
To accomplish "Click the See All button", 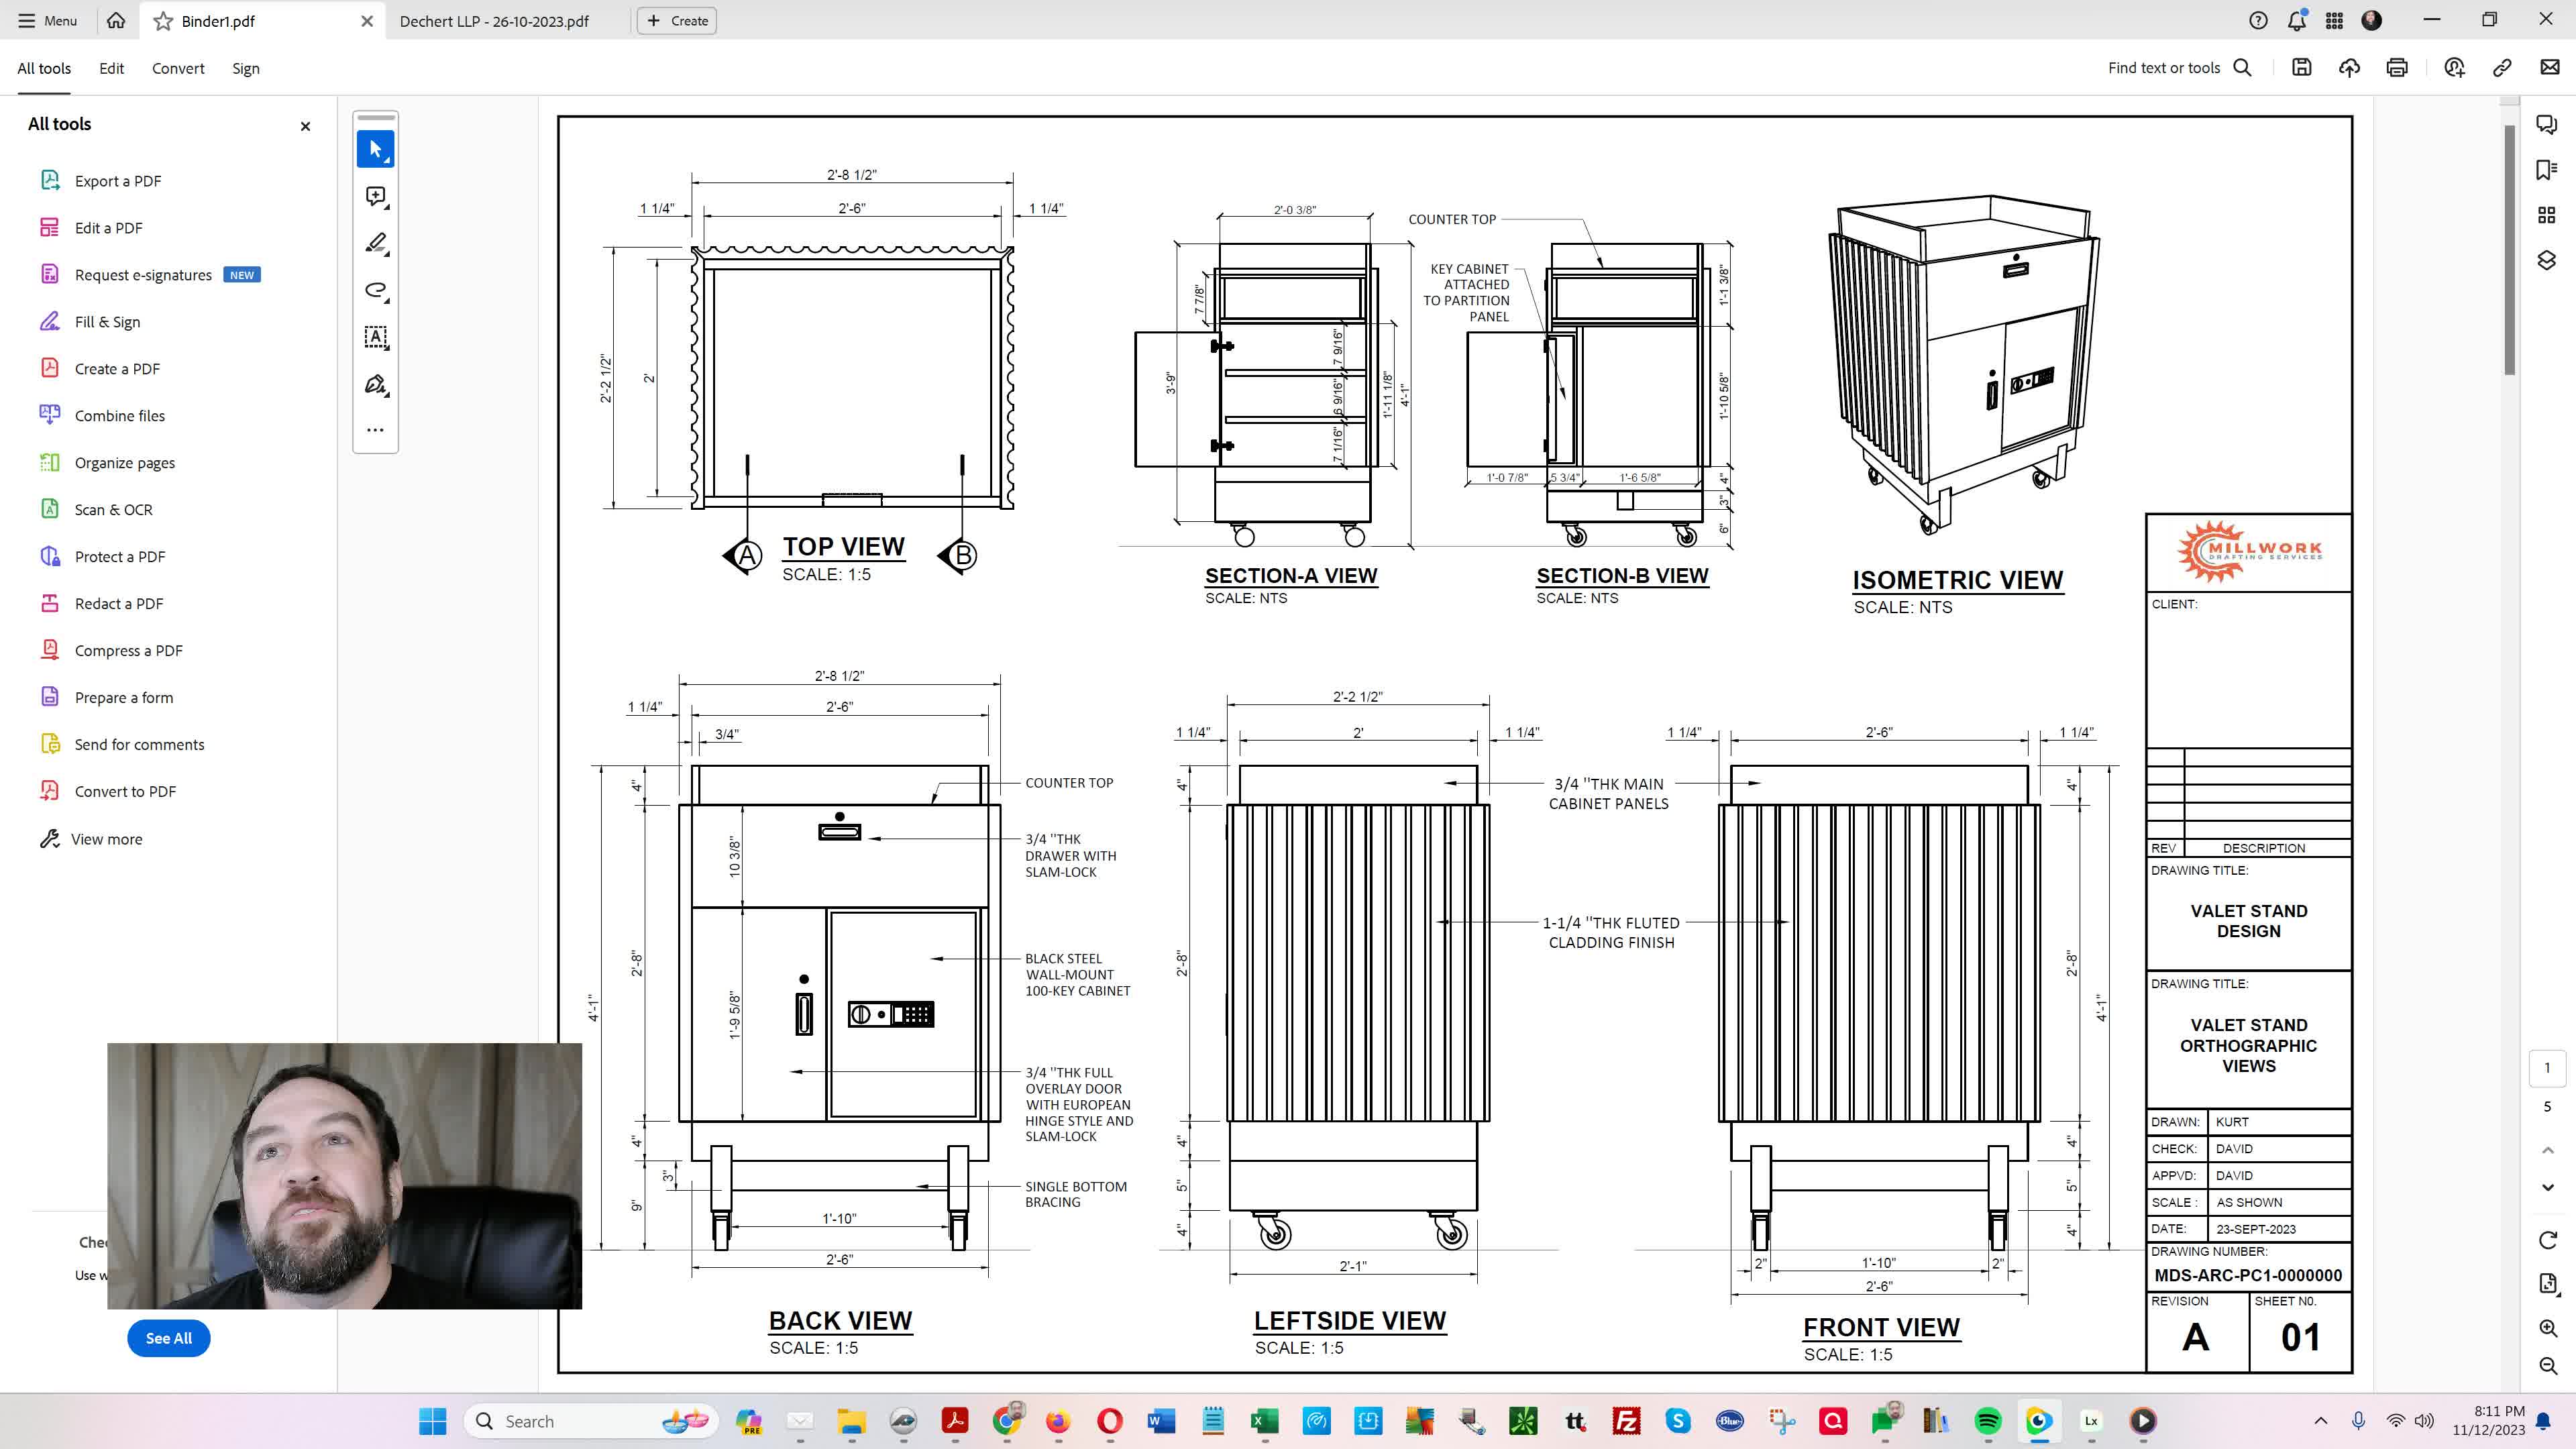I will [168, 1338].
